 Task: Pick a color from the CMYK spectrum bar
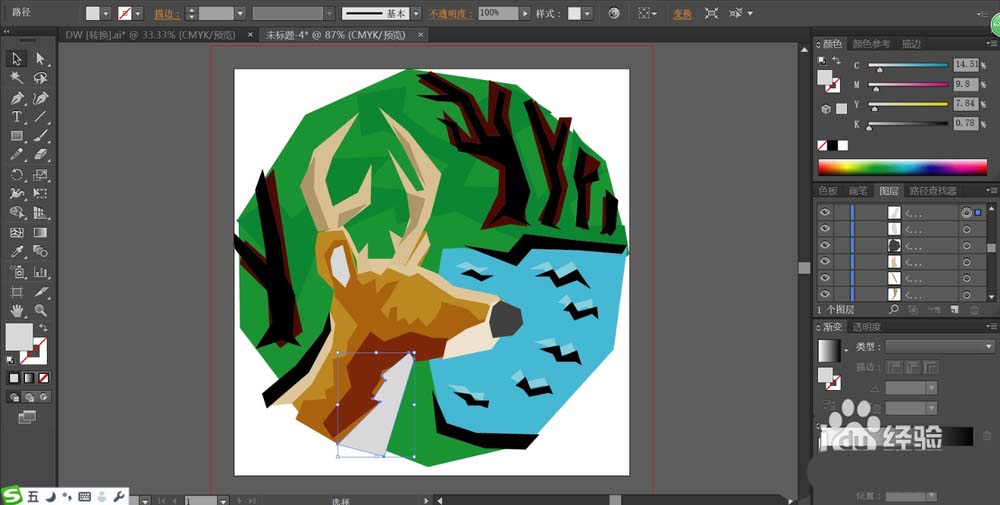click(x=900, y=167)
